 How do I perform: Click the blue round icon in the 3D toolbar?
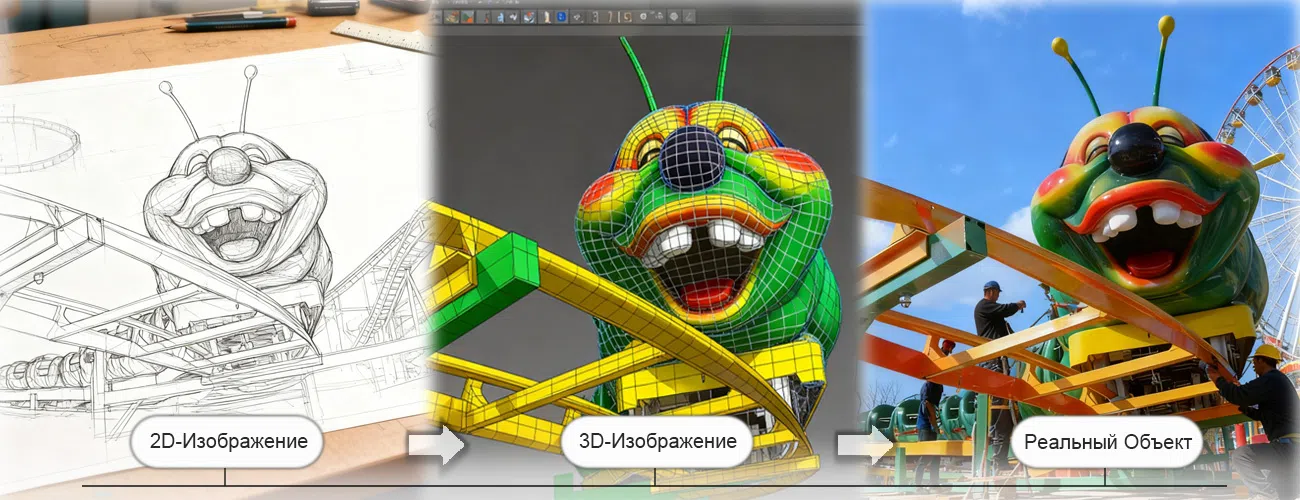point(562,17)
